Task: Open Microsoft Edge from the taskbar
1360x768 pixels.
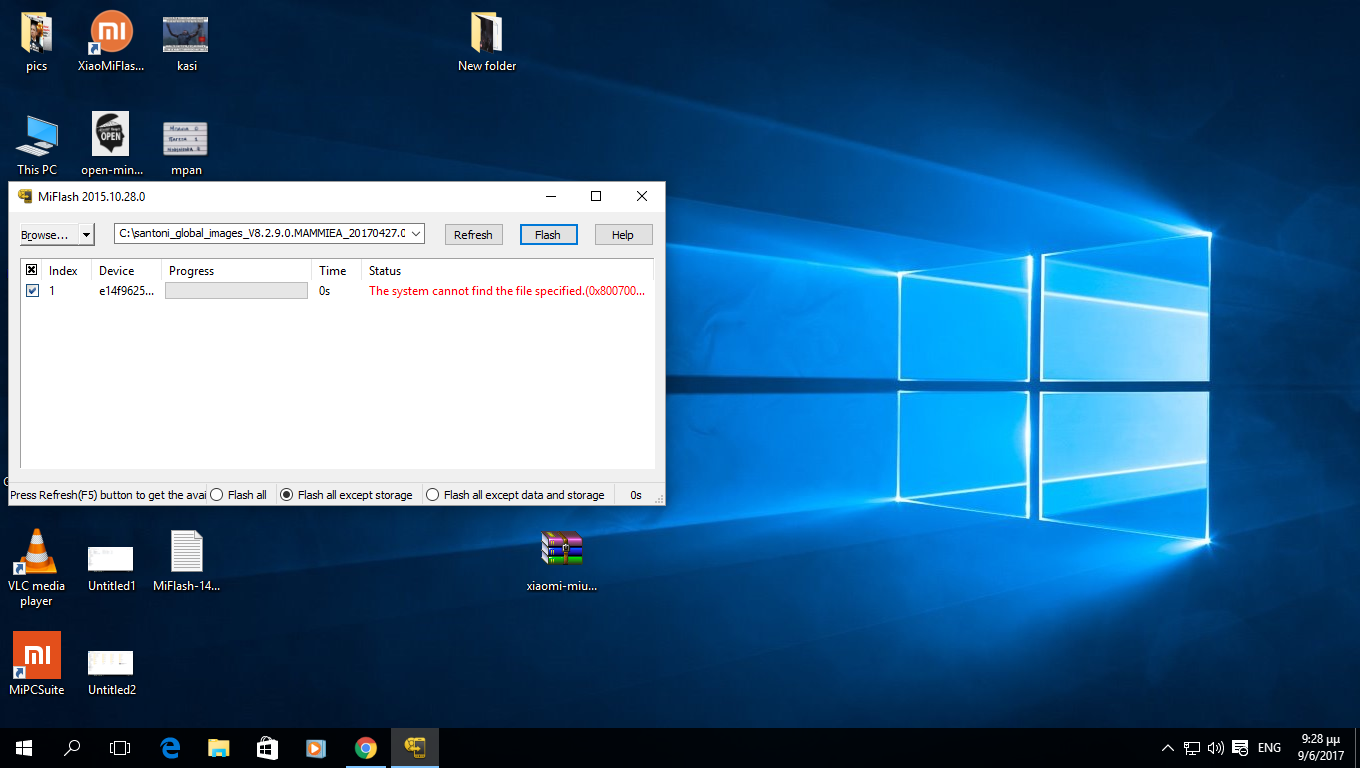Action: point(170,747)
